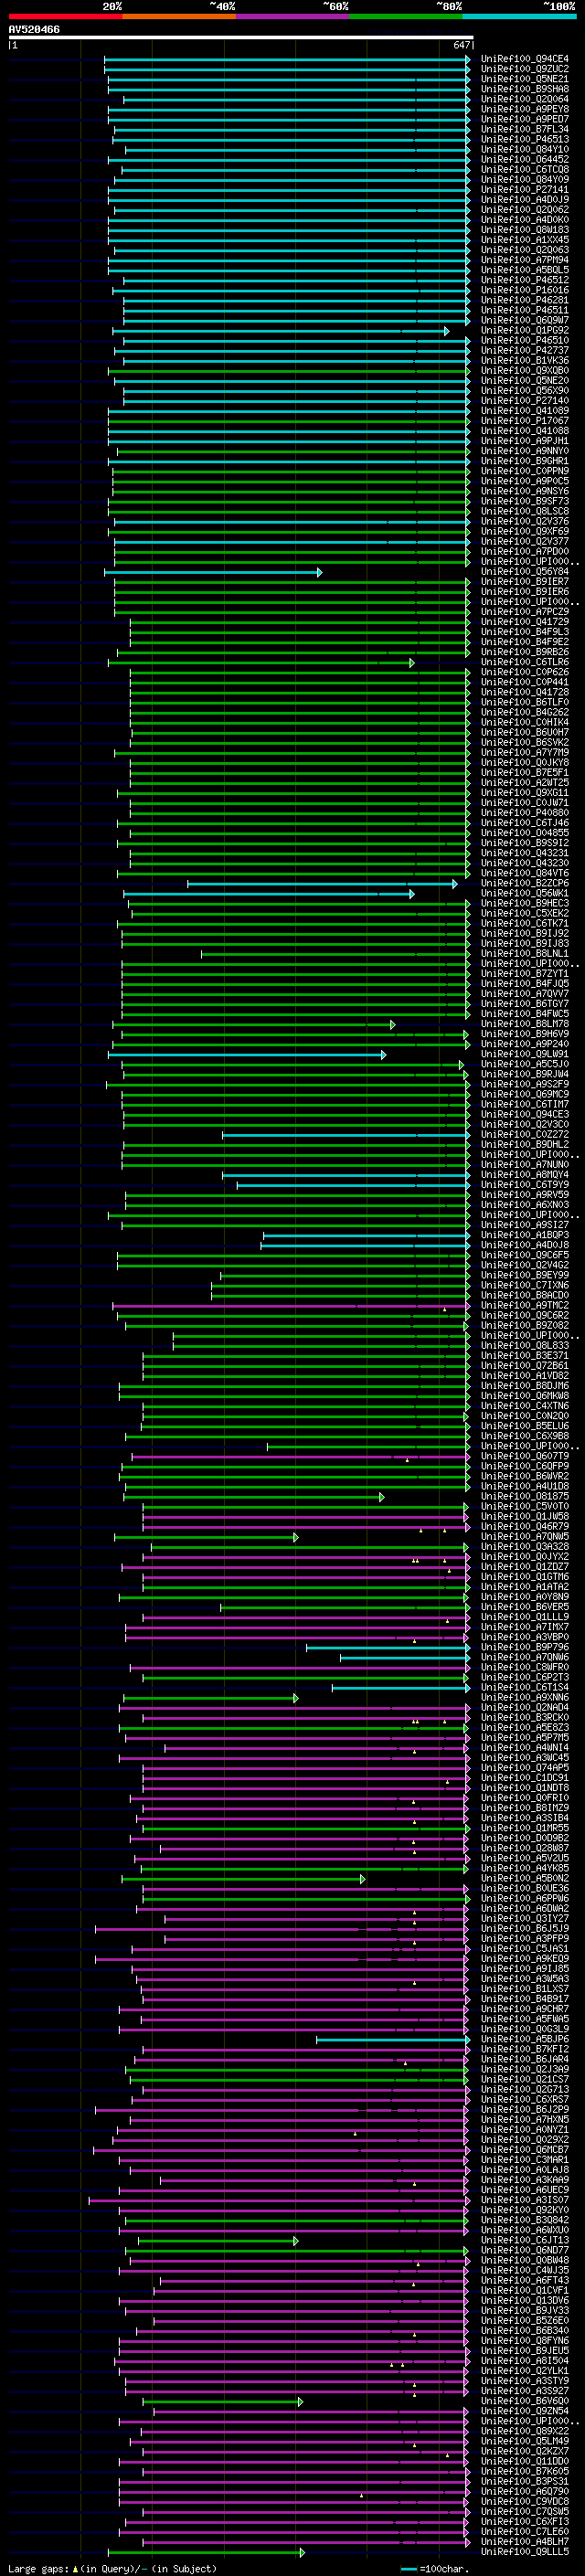
Task: Select hit UniRef100_Q94CE4
Action: click(x=524, y=59)
